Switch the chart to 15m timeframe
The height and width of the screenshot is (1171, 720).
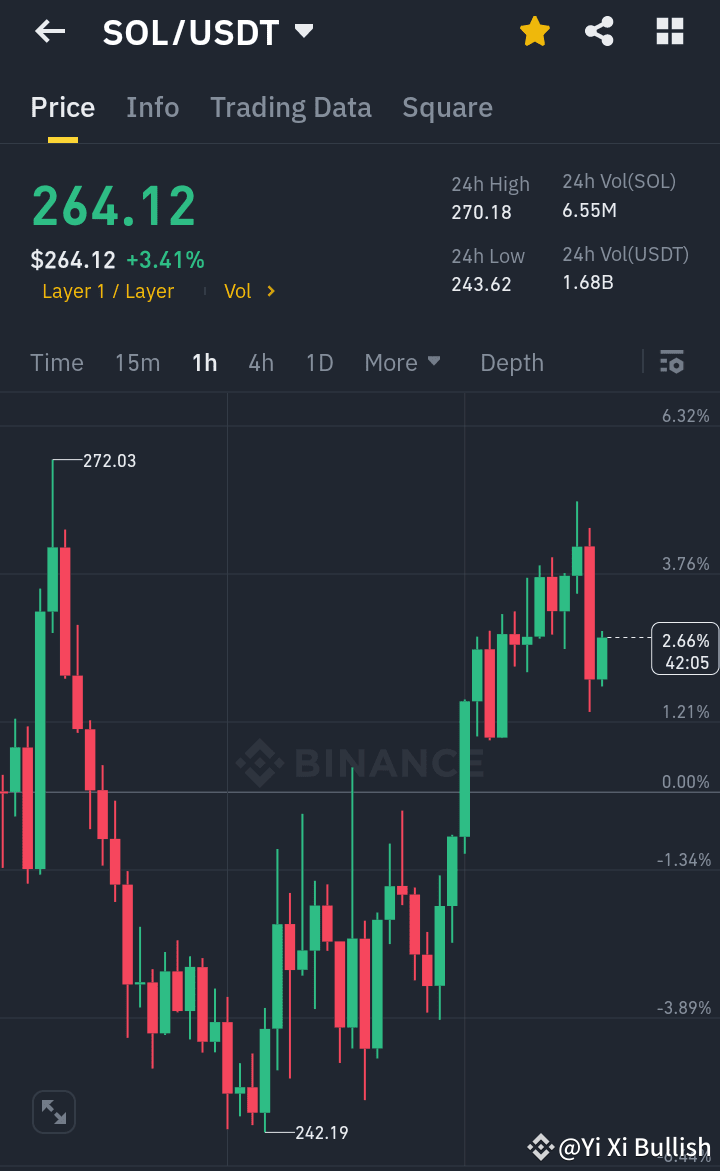(137, 362)
